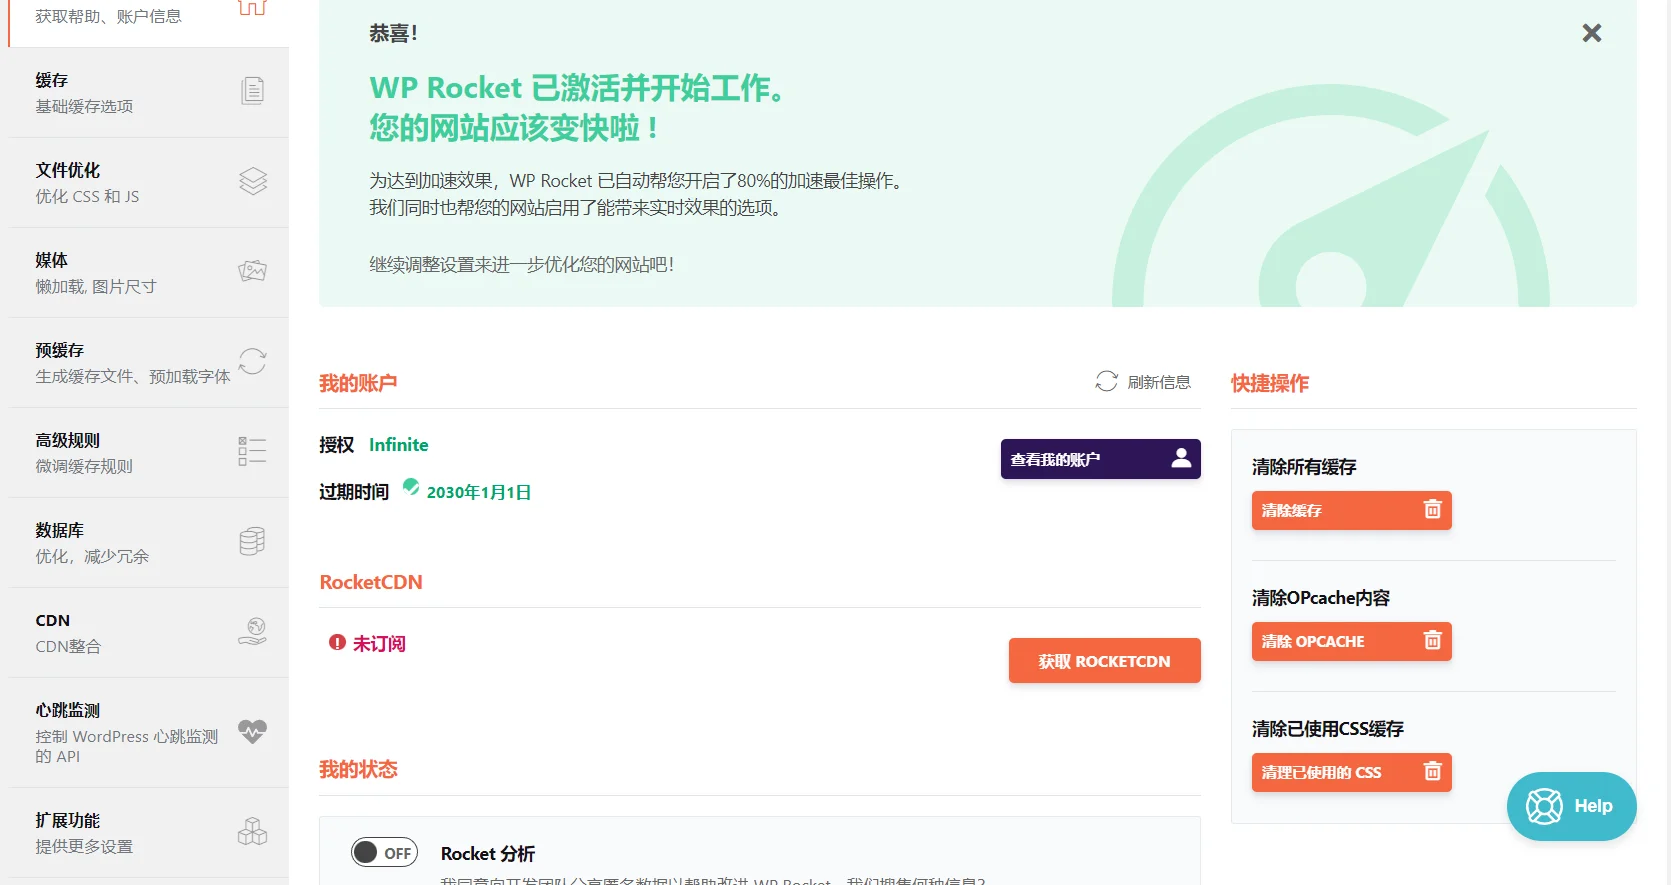Open the 数据库 database tab
The width and height of the screenshot is (1671, 885).
pyautogui.click(x=148, y=543)
